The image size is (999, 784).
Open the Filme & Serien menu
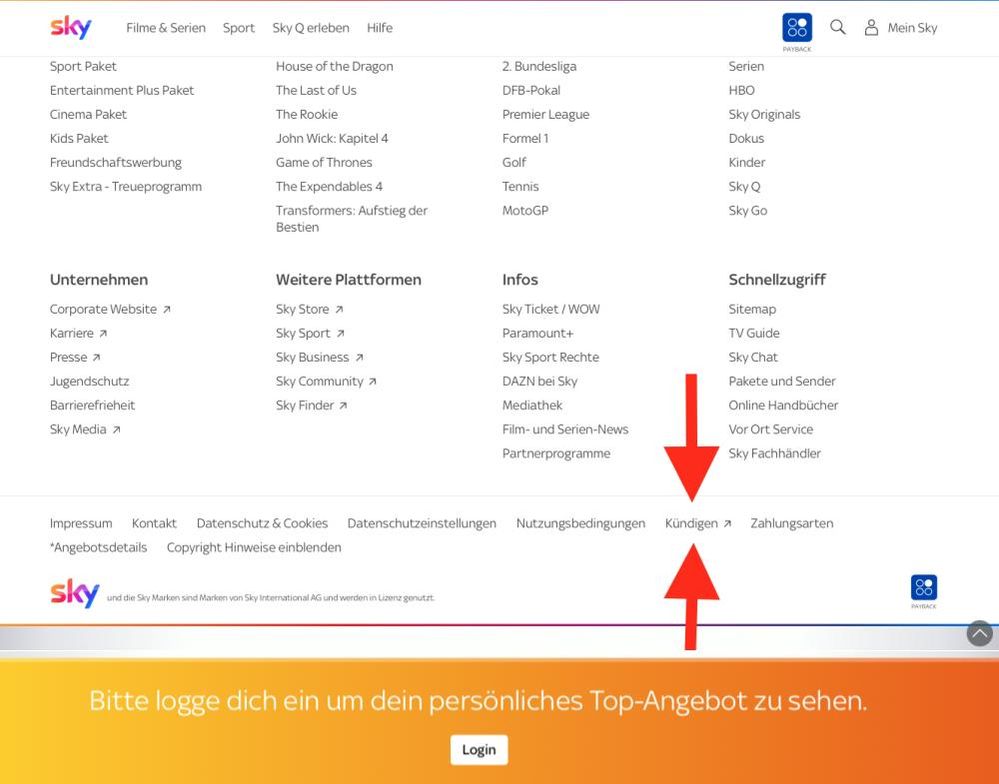click(x=166, y=28)
